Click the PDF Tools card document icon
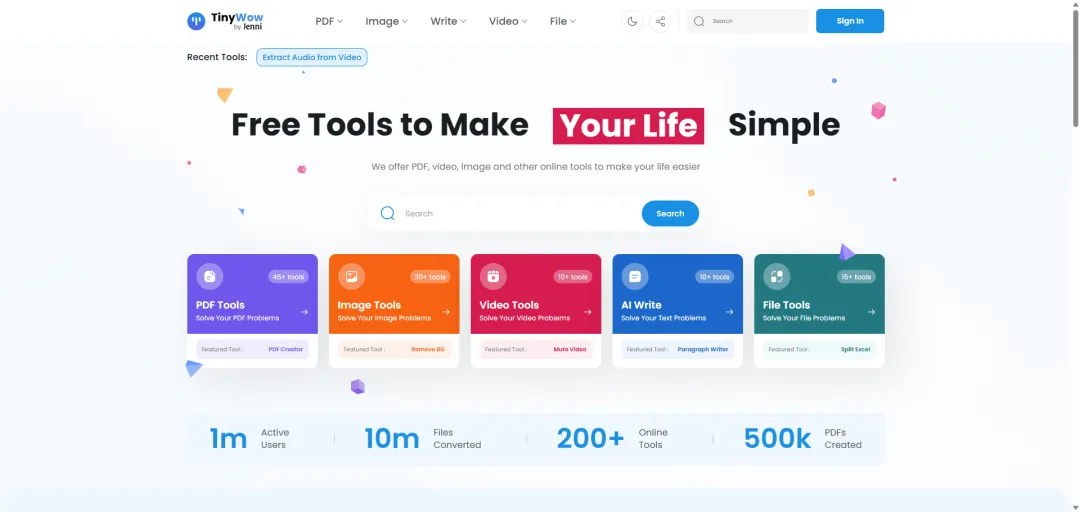The image size is (1080, 512). point(209,276)
